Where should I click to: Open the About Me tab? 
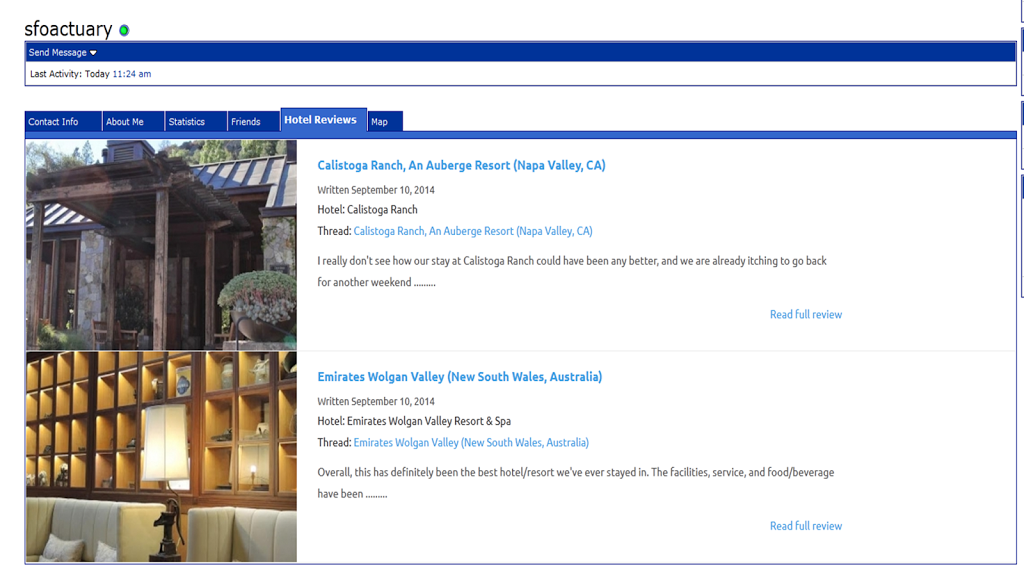click(133, 122)
